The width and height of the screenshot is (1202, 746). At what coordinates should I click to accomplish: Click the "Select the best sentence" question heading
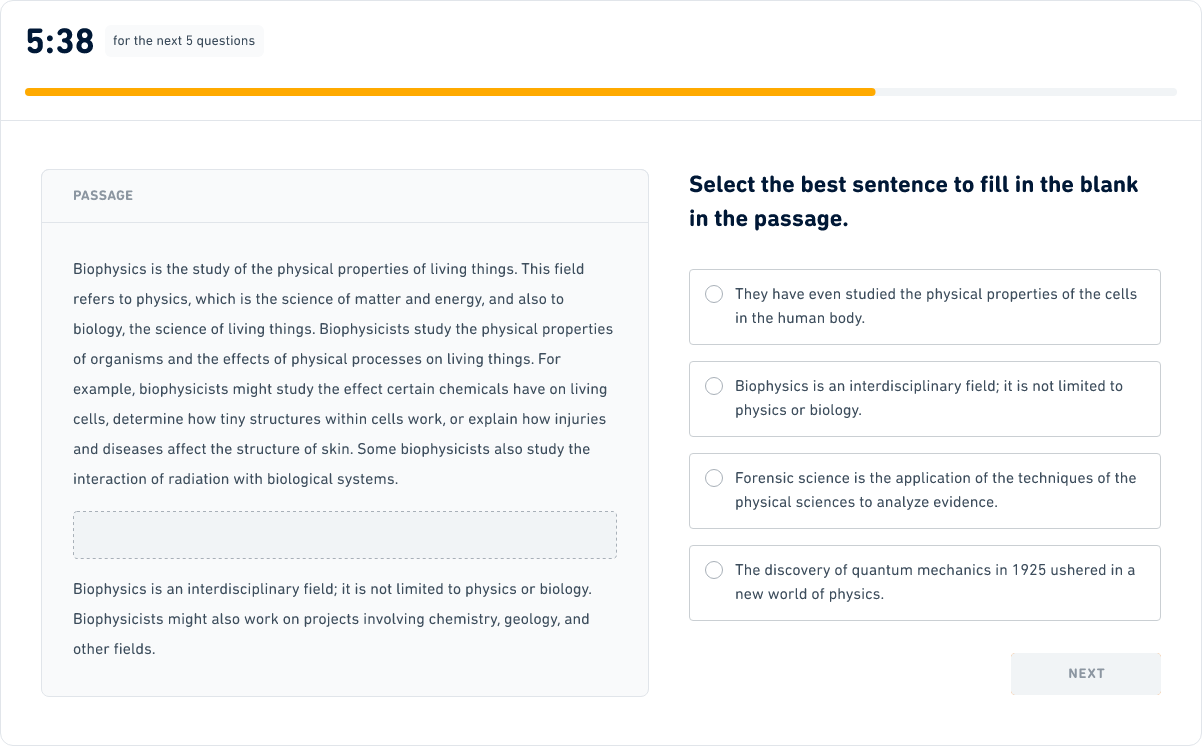[913, 201]
